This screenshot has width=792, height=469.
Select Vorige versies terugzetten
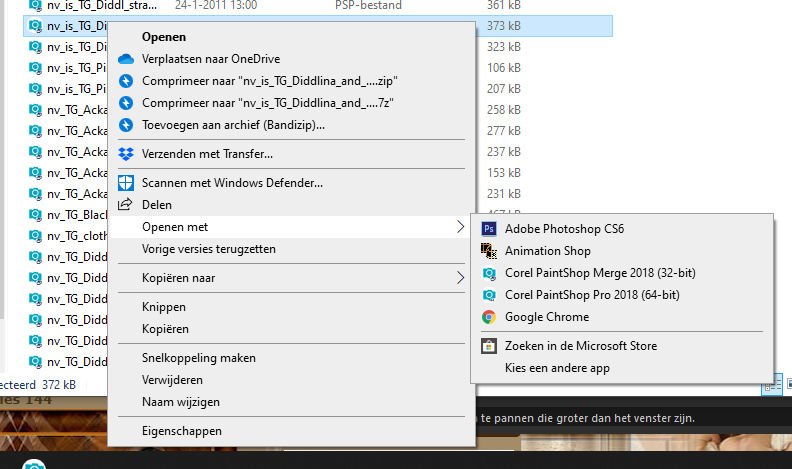click(209, 249)
